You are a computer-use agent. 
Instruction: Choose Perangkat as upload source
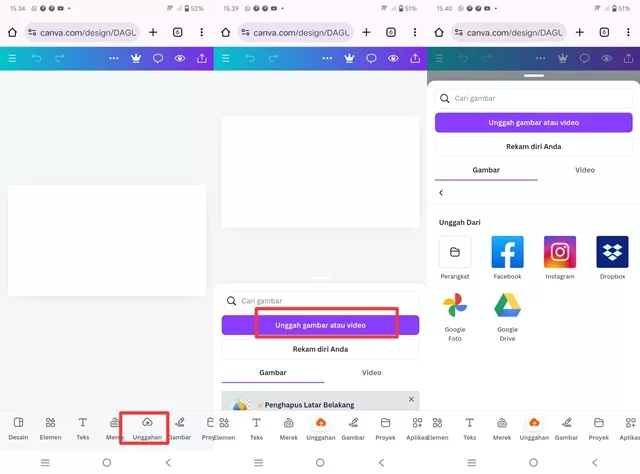455,258
